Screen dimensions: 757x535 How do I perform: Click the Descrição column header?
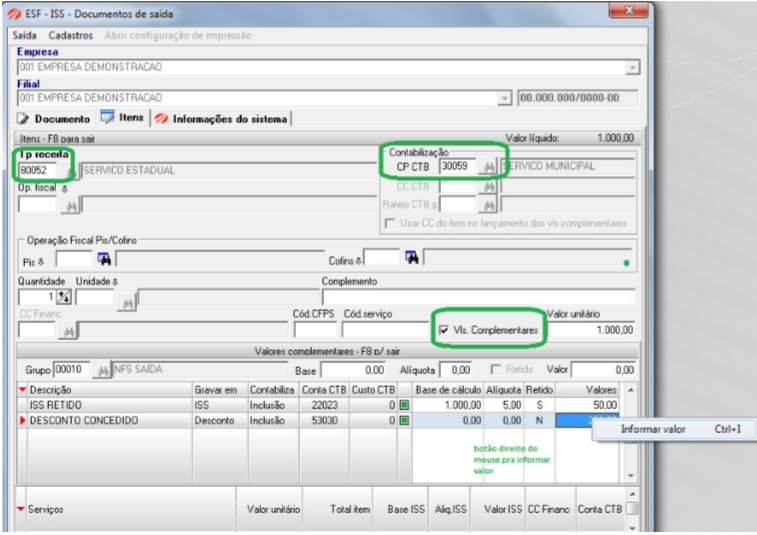pyautogui.click(x=110, y=390)
